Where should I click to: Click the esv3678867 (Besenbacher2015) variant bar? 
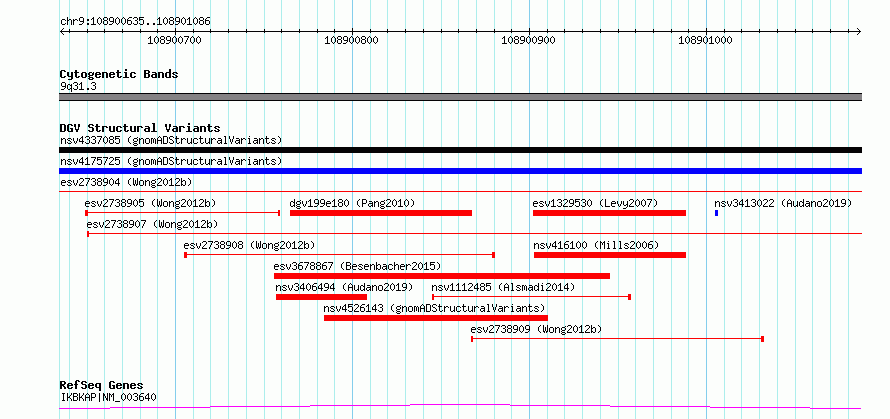pyautogui.click(x=442, y=276)
